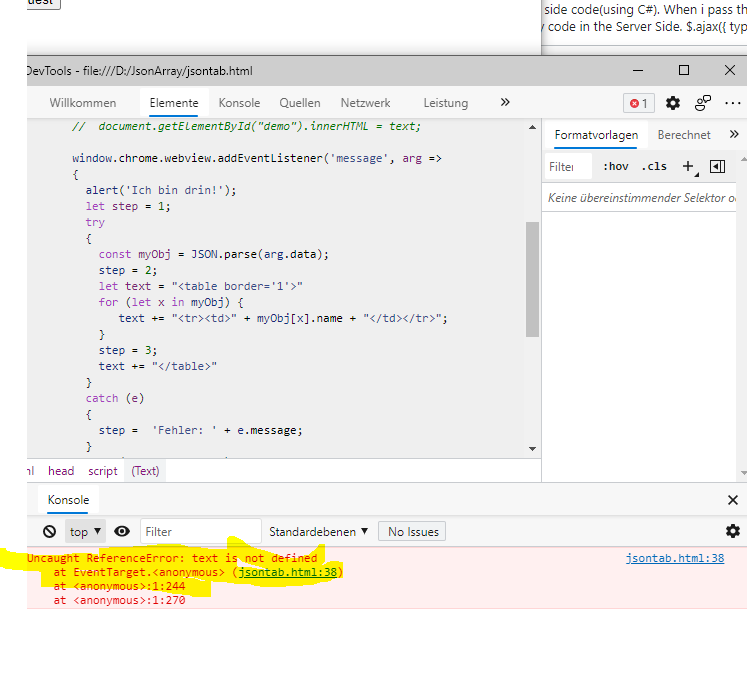This screenshot has height=678, width=747.
Task: Open jsontab.html:38 link in stack trace
Action: (288, 572)
